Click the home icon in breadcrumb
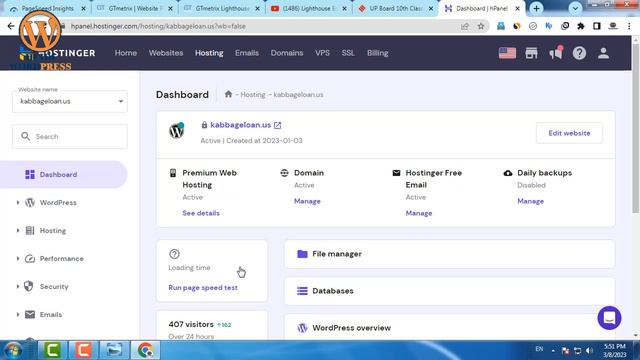This screenshot has width=640, height=360. (228, 94)
